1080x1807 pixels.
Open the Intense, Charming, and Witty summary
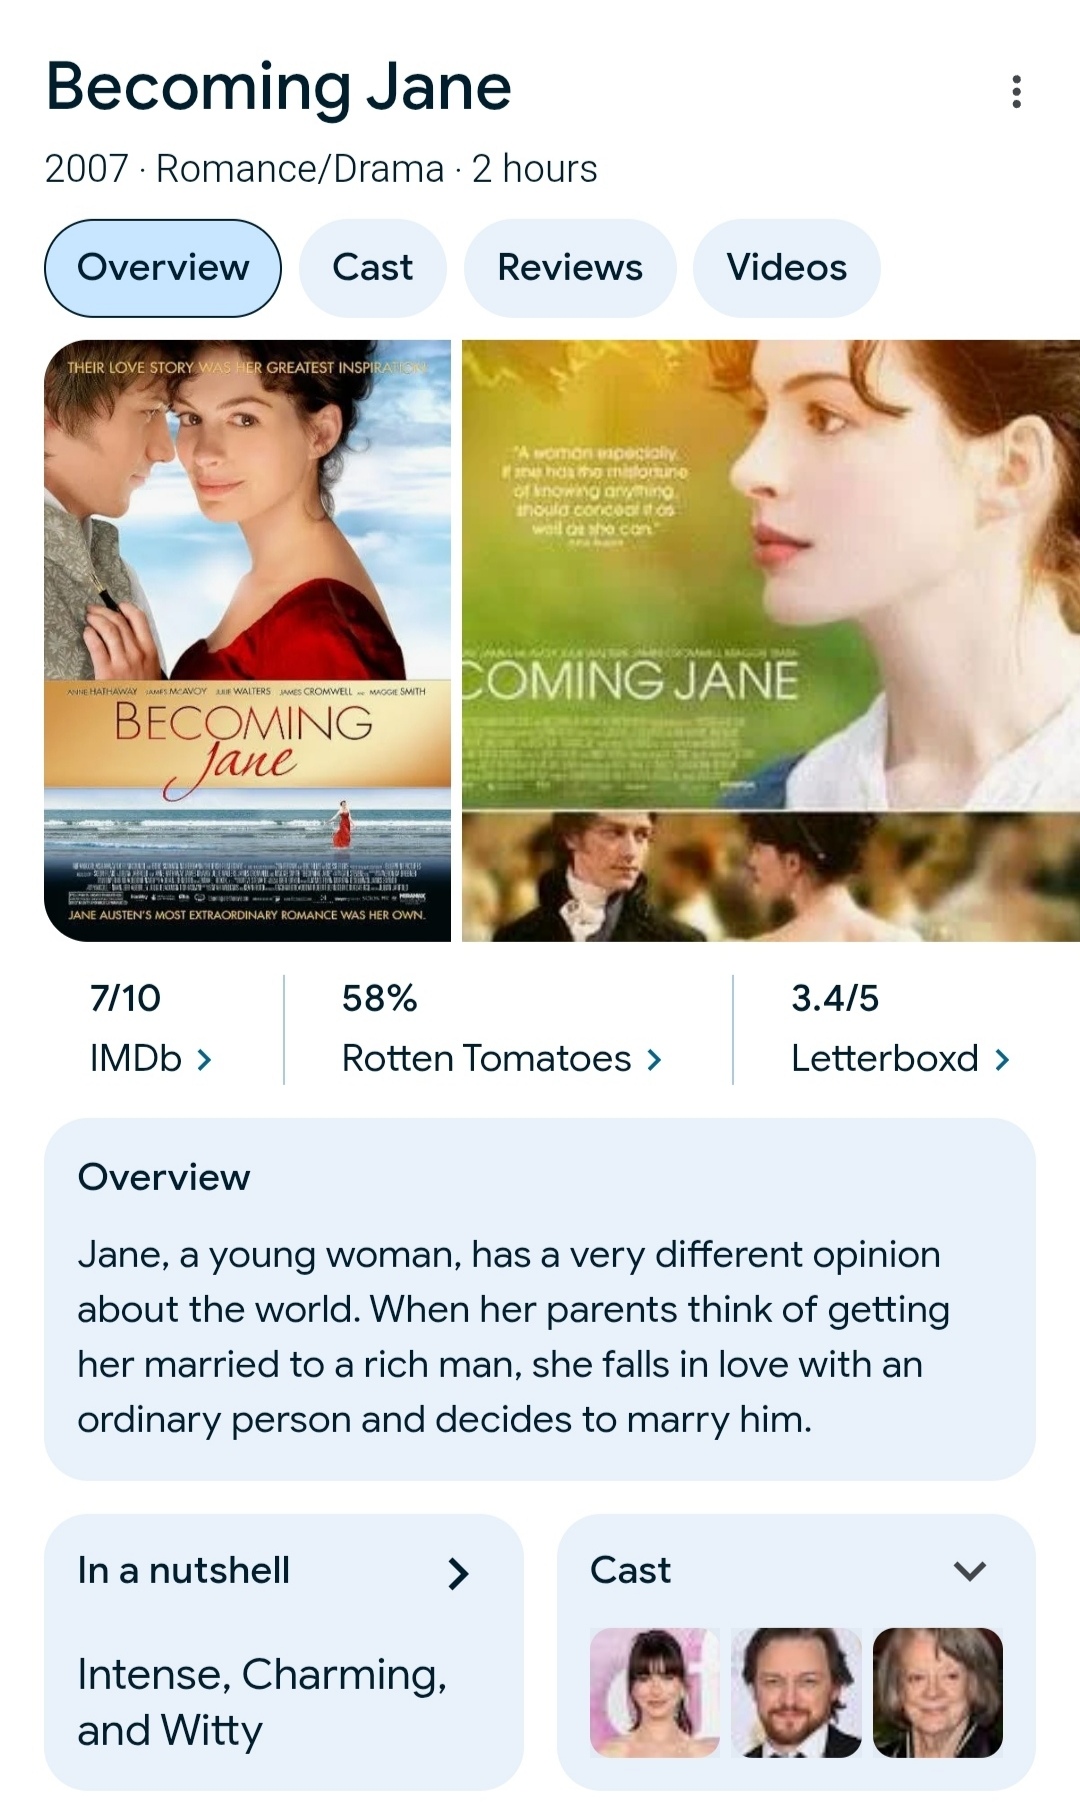[262, 1702]
